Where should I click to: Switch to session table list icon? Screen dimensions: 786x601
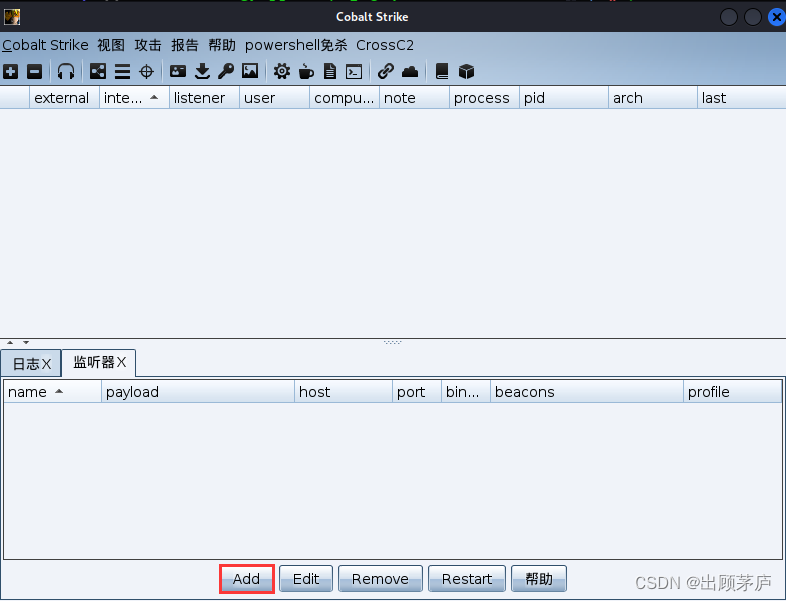(x=122, y=72)
